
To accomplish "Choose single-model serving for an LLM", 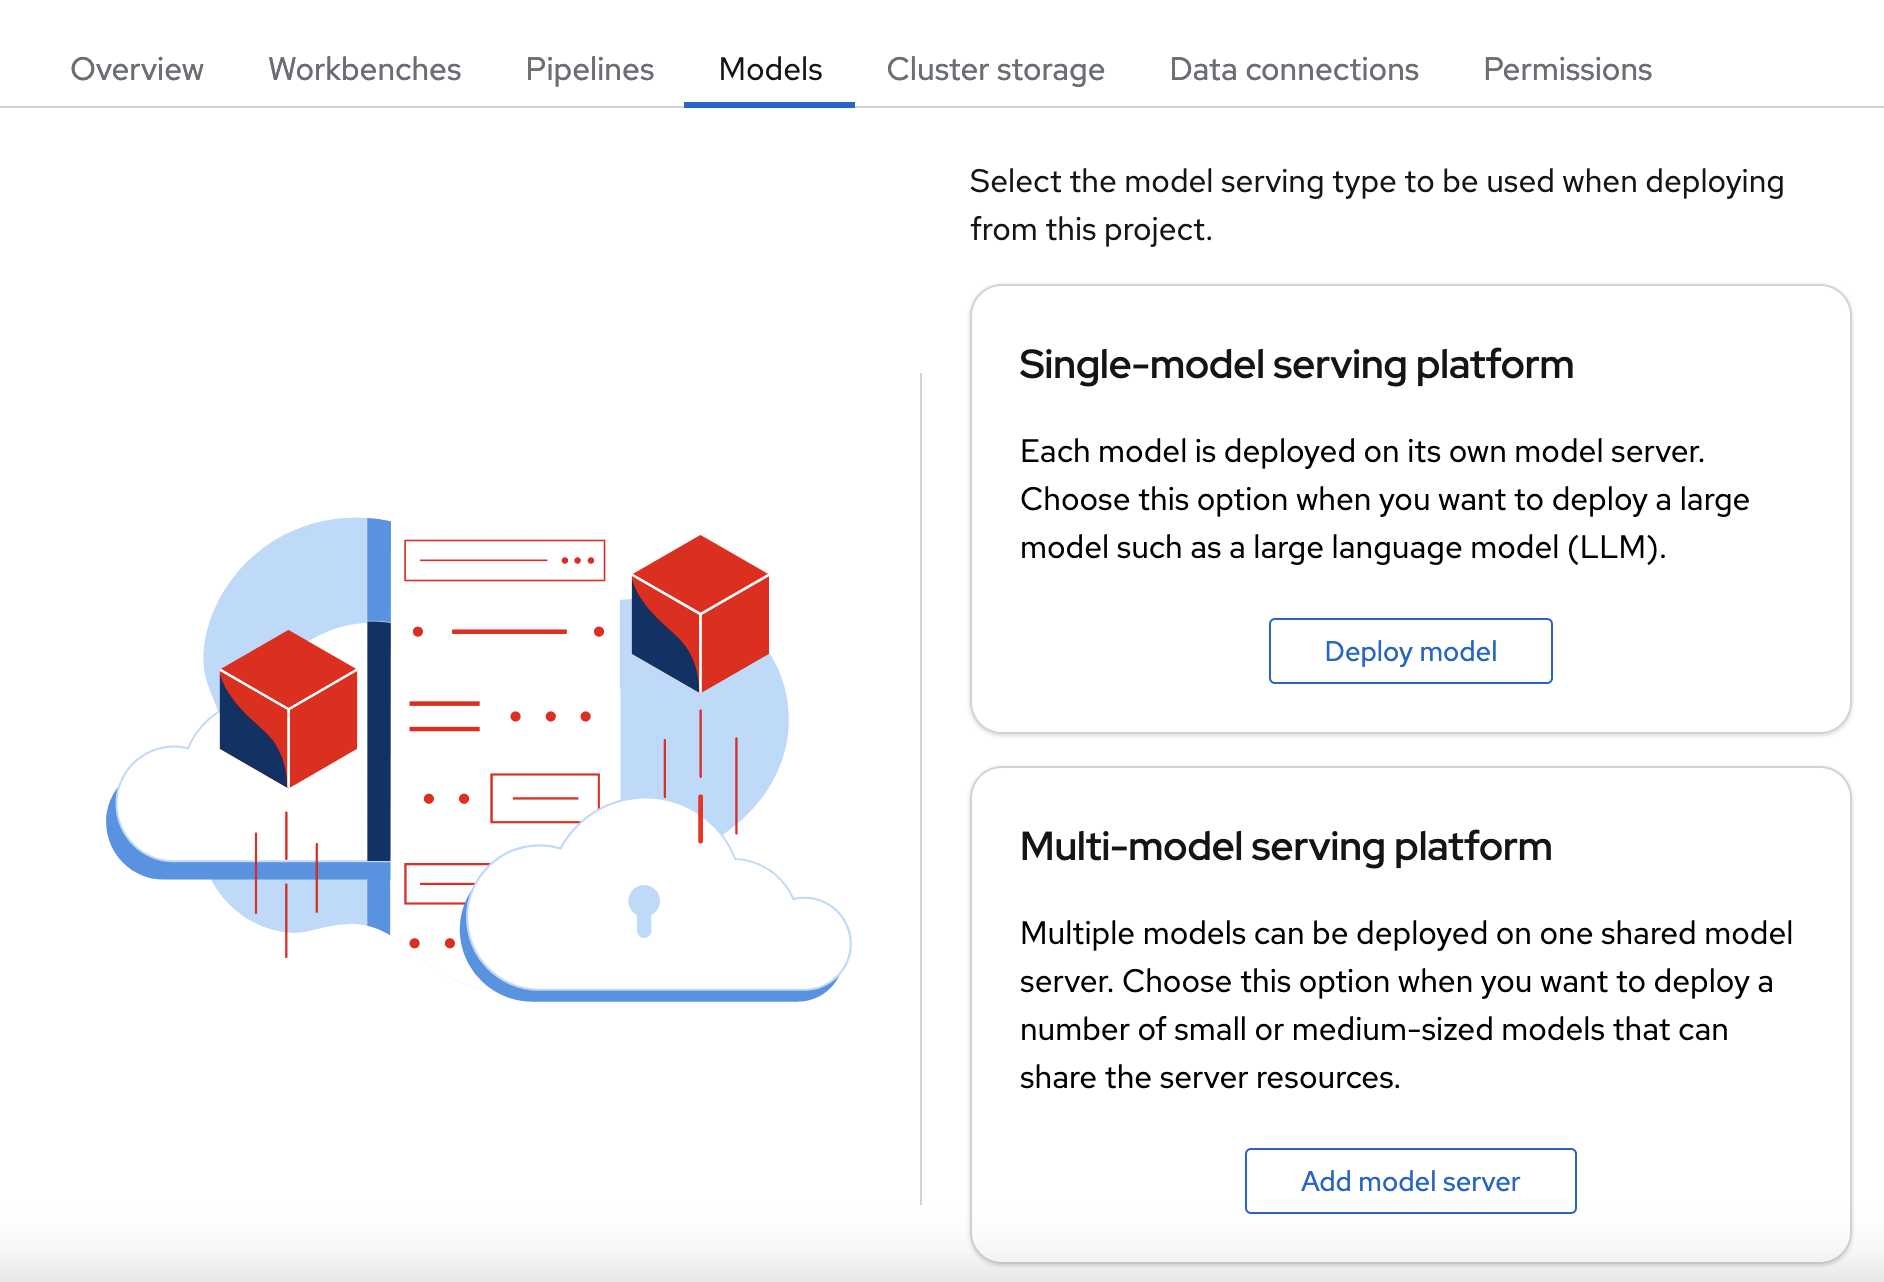I will pyautogui.click(x=1410, y=651).
